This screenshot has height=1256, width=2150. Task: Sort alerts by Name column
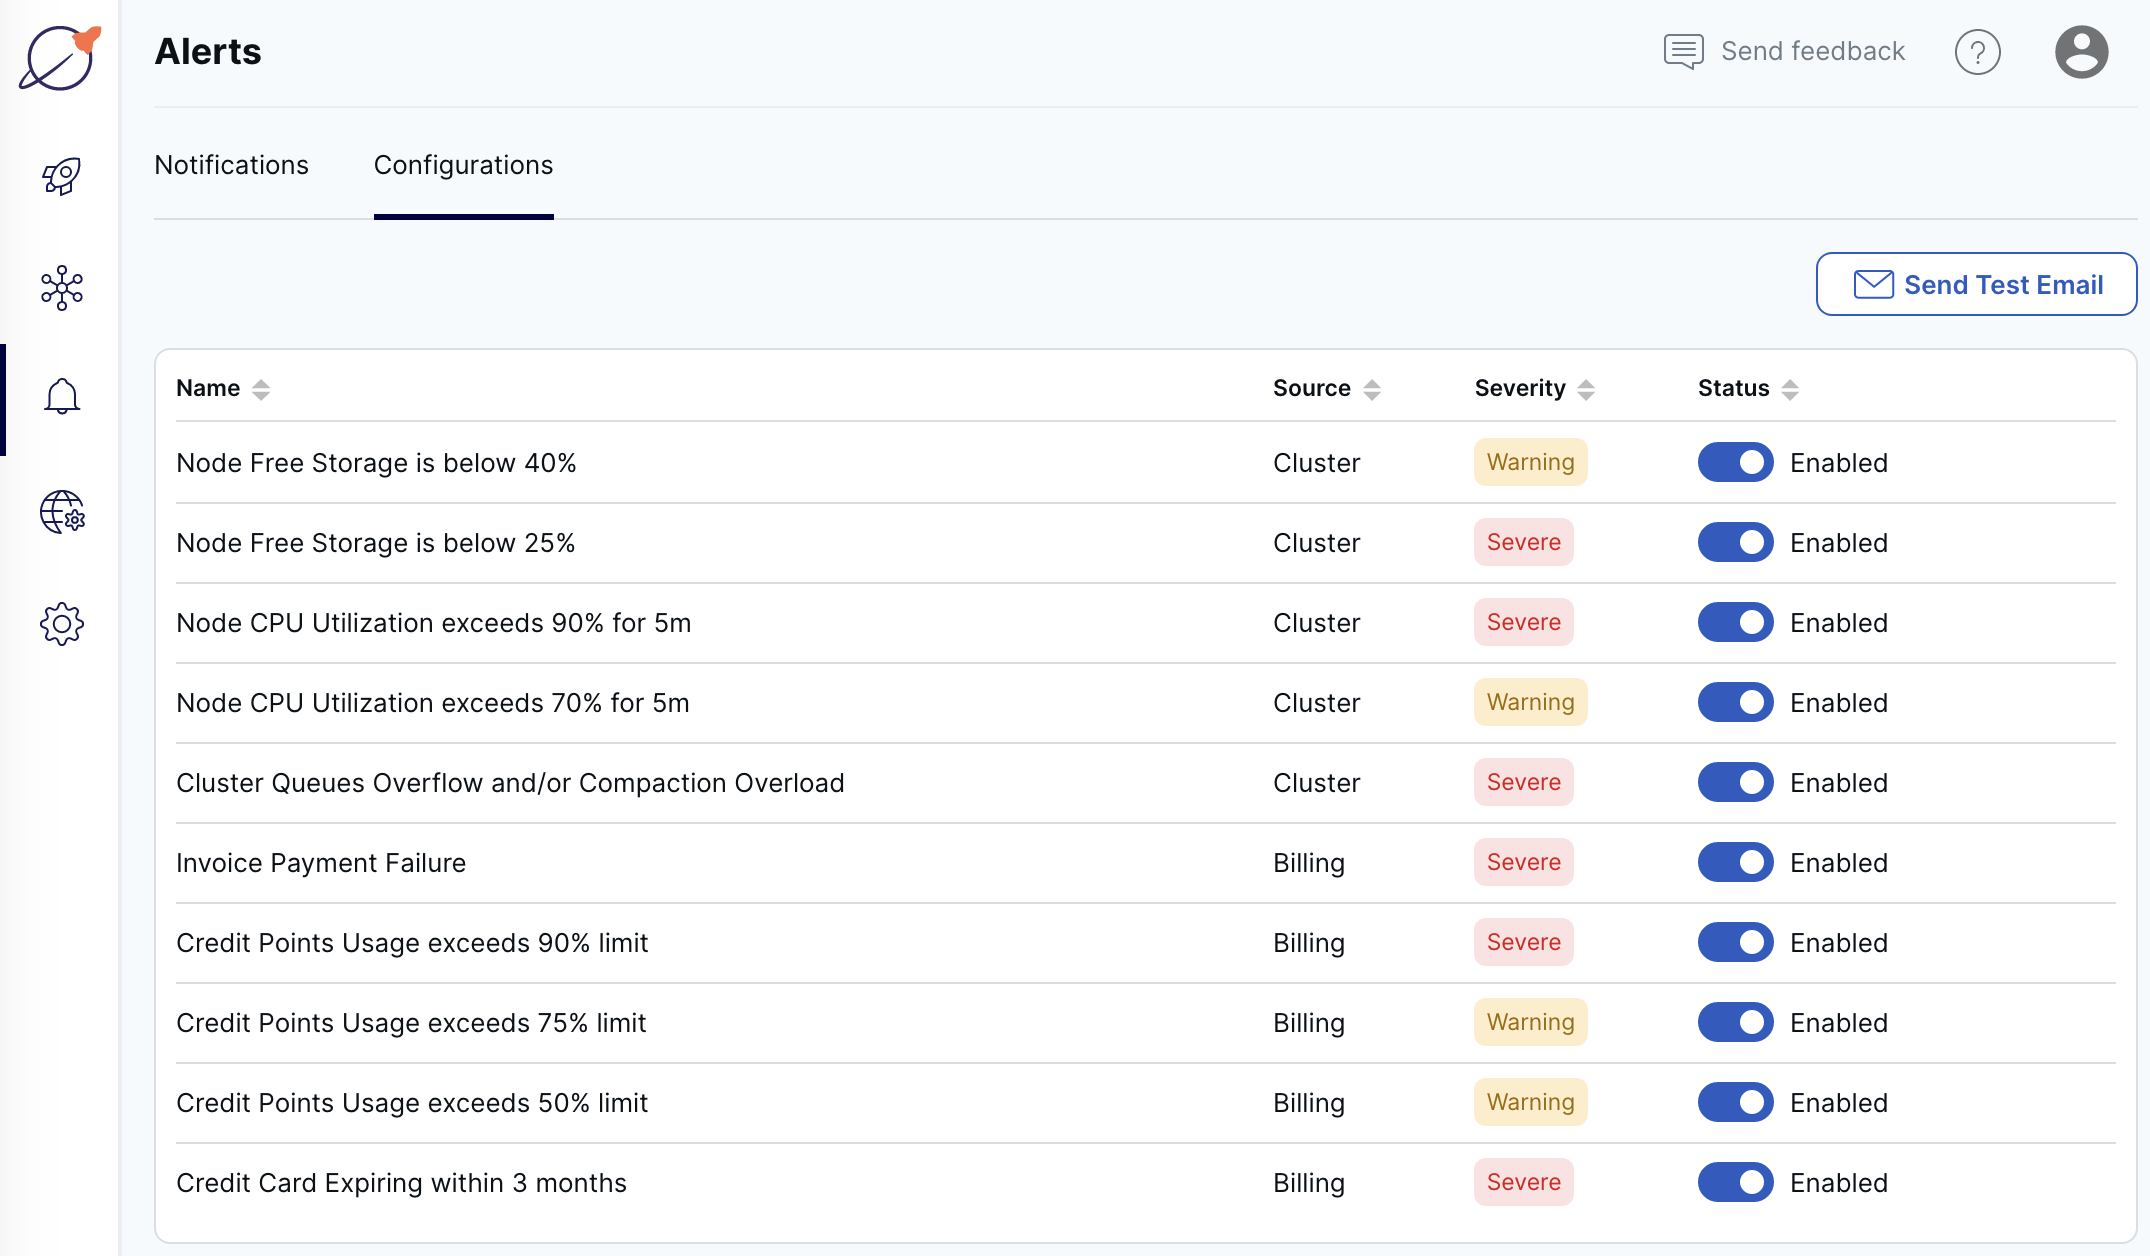tap(260, 387)
